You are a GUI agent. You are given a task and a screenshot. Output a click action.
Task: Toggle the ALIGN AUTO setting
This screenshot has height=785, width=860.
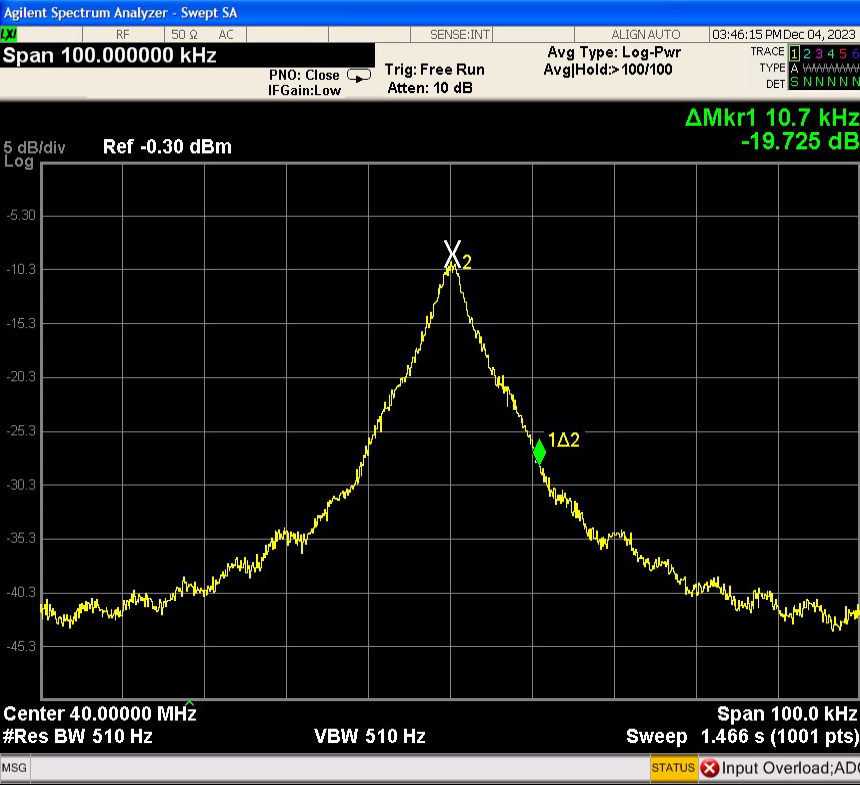pos(646,35)
